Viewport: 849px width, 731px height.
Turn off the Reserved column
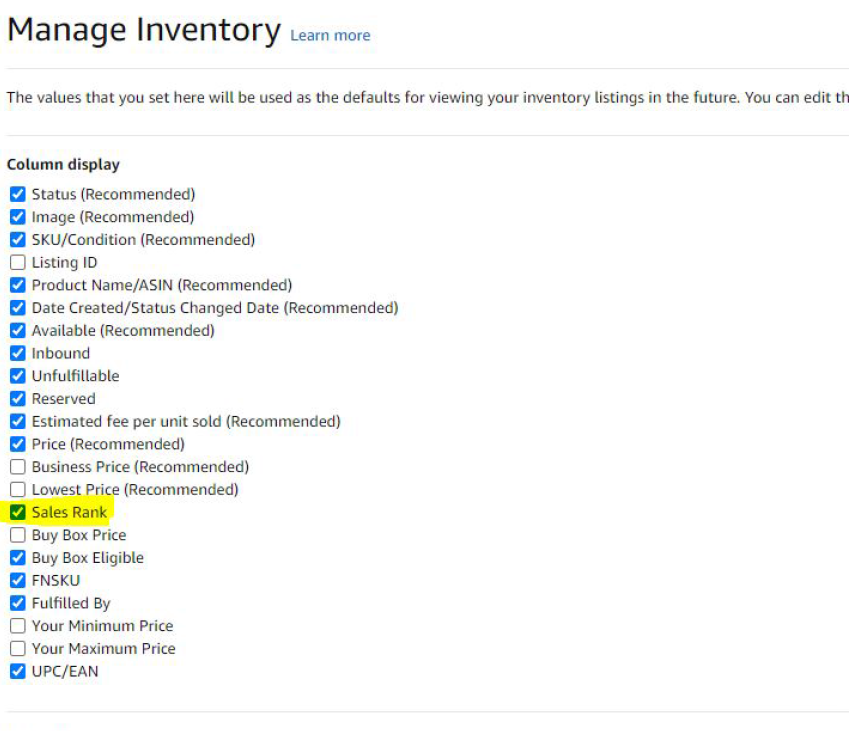pyautogui.click(x=17, y=399)
